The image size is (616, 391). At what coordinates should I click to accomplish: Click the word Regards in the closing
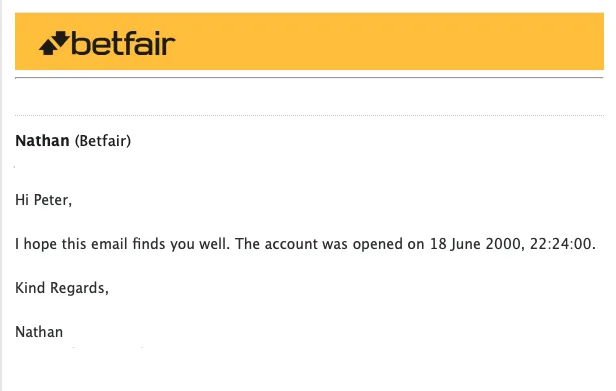coord(79,288)
